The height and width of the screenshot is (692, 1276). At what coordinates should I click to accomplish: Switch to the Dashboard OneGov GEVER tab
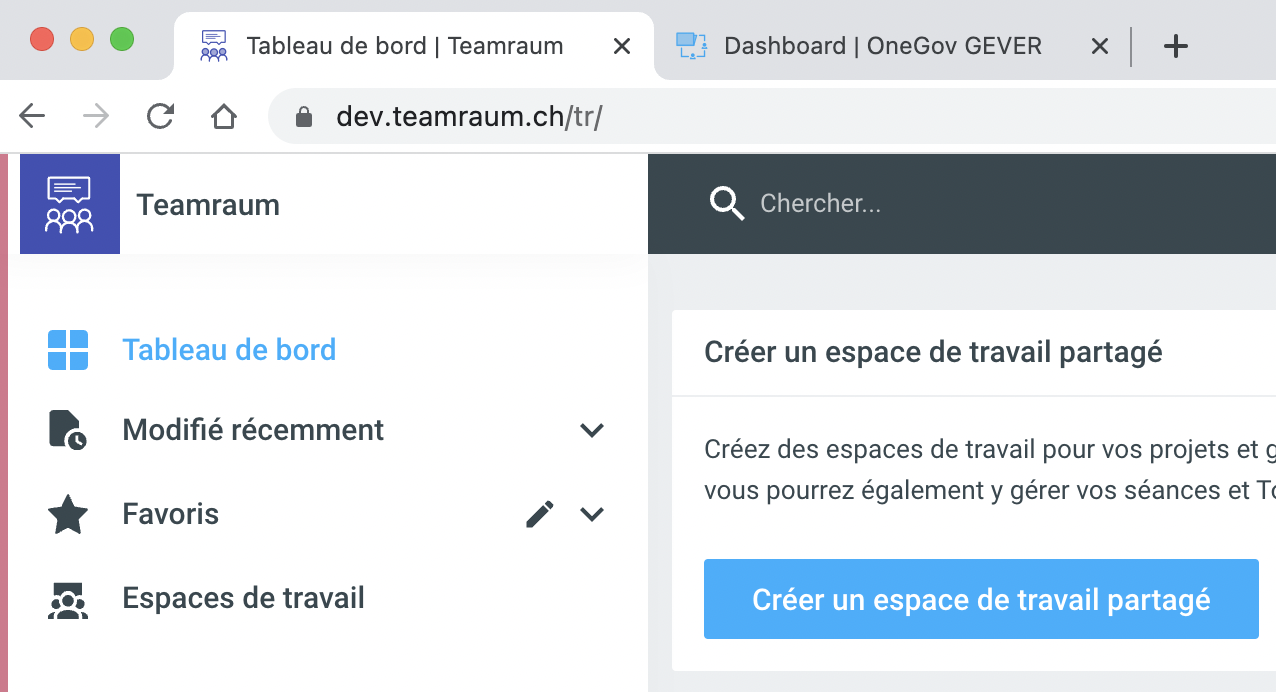pyautogui.click(x=882, y=46)
